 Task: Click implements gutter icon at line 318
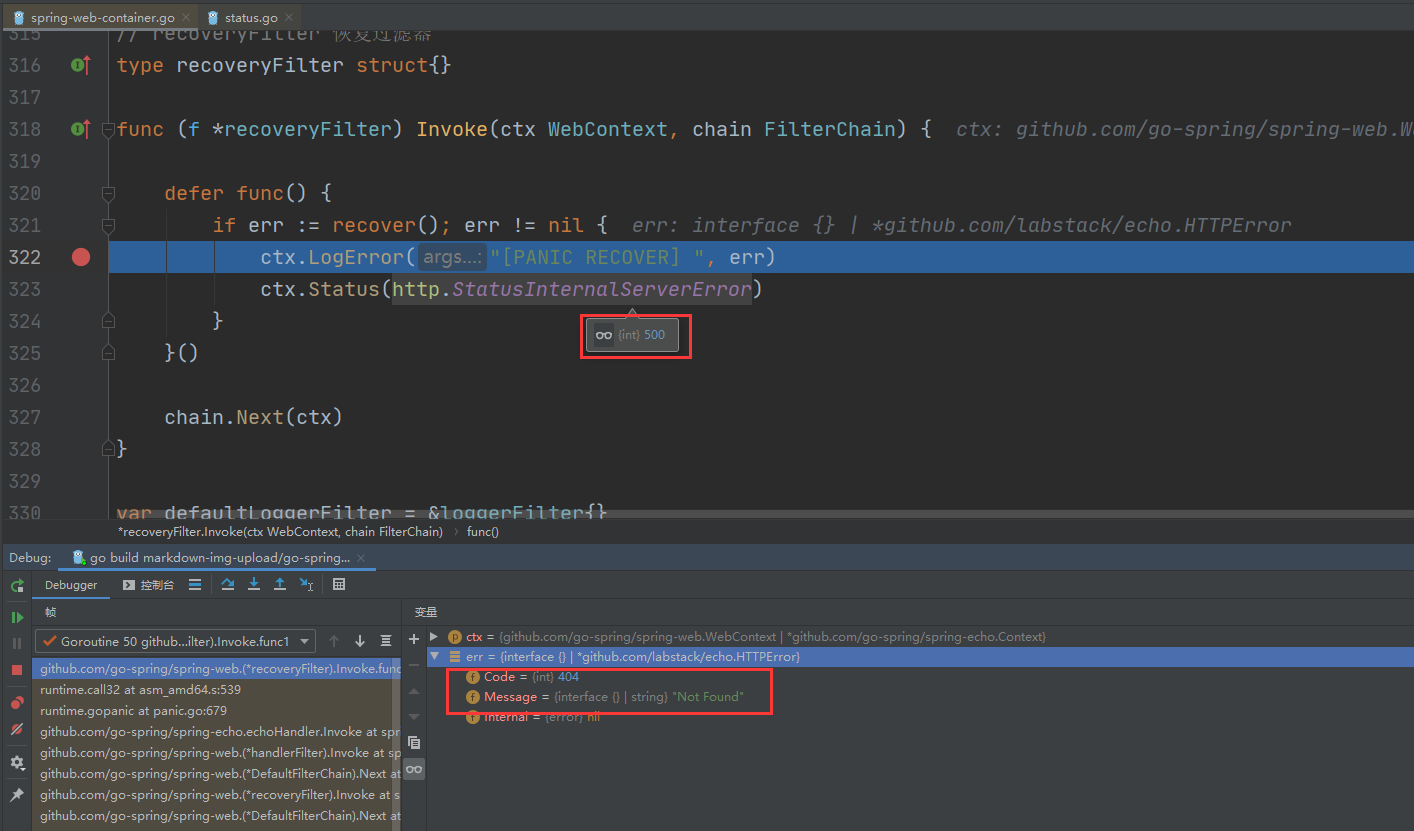(x=81, y=129)
